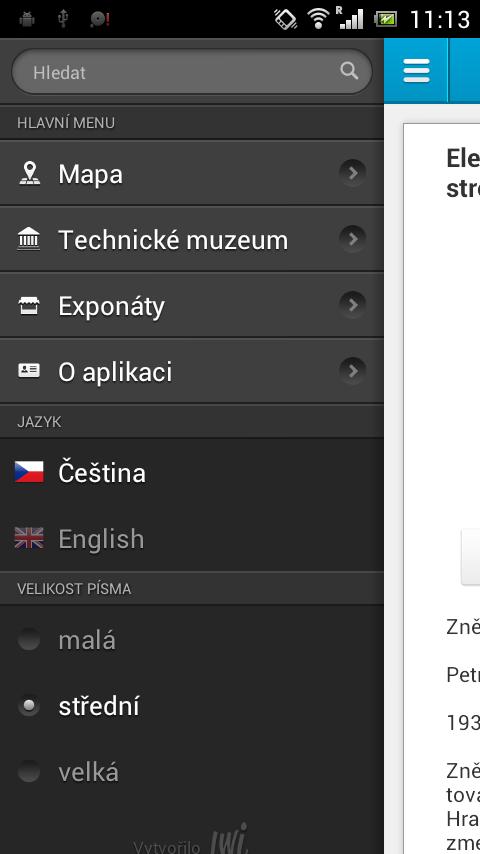480x854 pixels.
Task: Select the střední font size radio
Action: pyautogui.click(x=28, y=706)
